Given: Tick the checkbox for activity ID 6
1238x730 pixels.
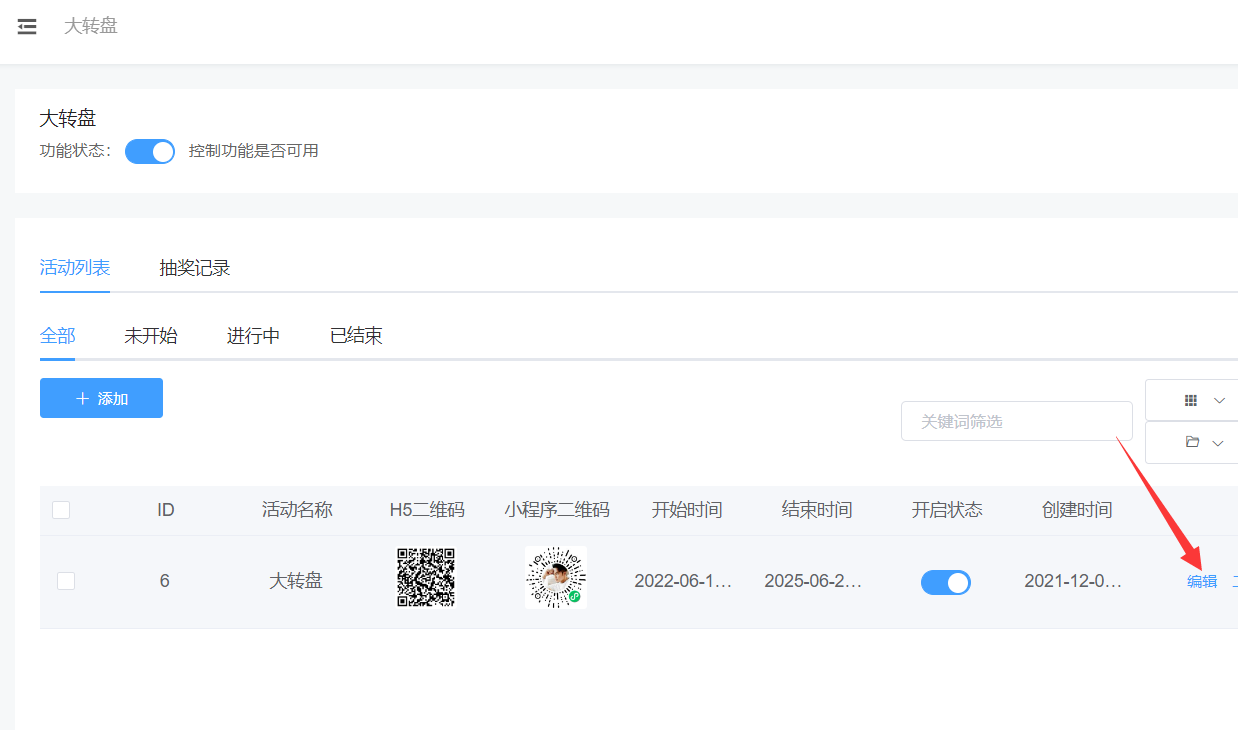Looking at the screenshot, I should 66,581.
